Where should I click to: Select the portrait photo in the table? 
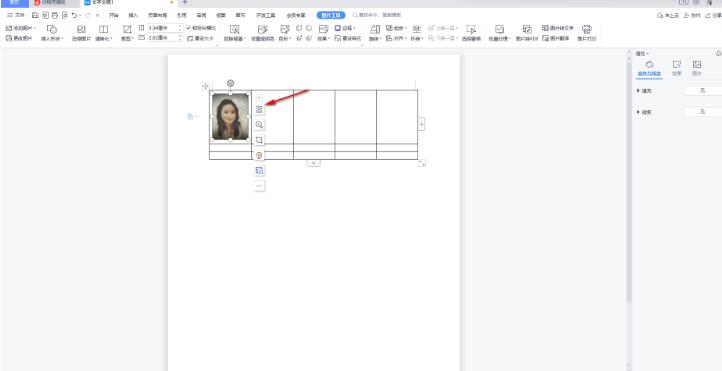(230, 116)
